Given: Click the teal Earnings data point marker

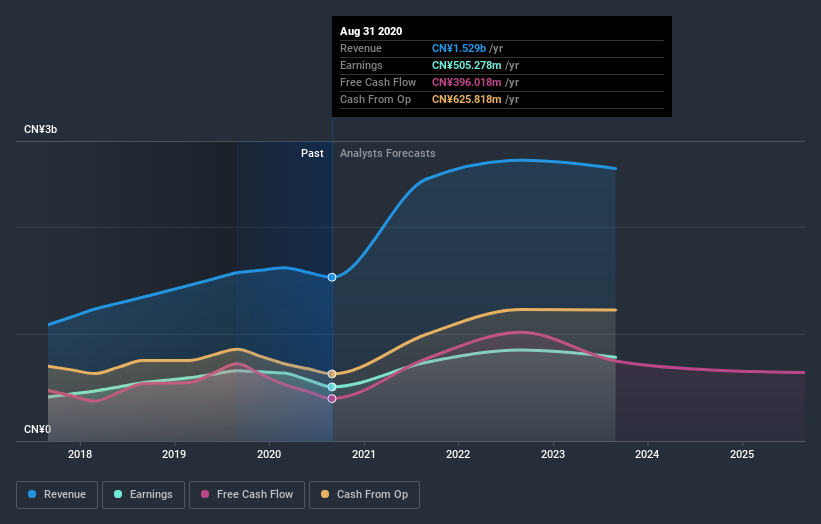Looking at the screenshot, I should click(332, 387).
